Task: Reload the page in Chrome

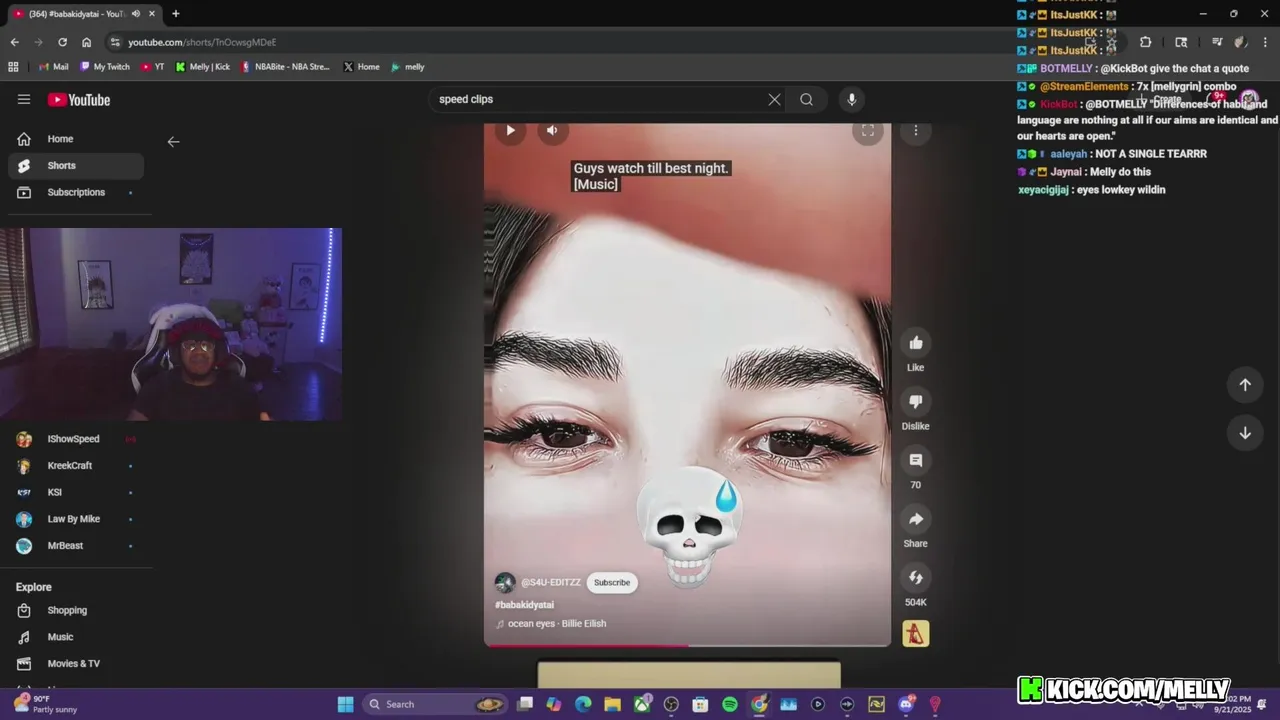Action: pyautogui.click(x=62, y=42)
